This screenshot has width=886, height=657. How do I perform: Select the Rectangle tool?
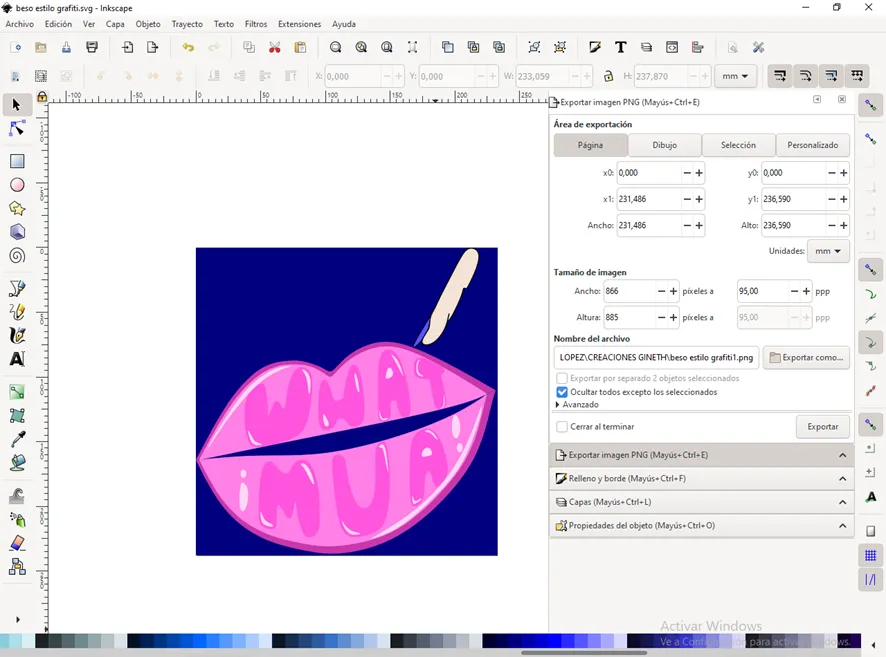click(17, 162)
